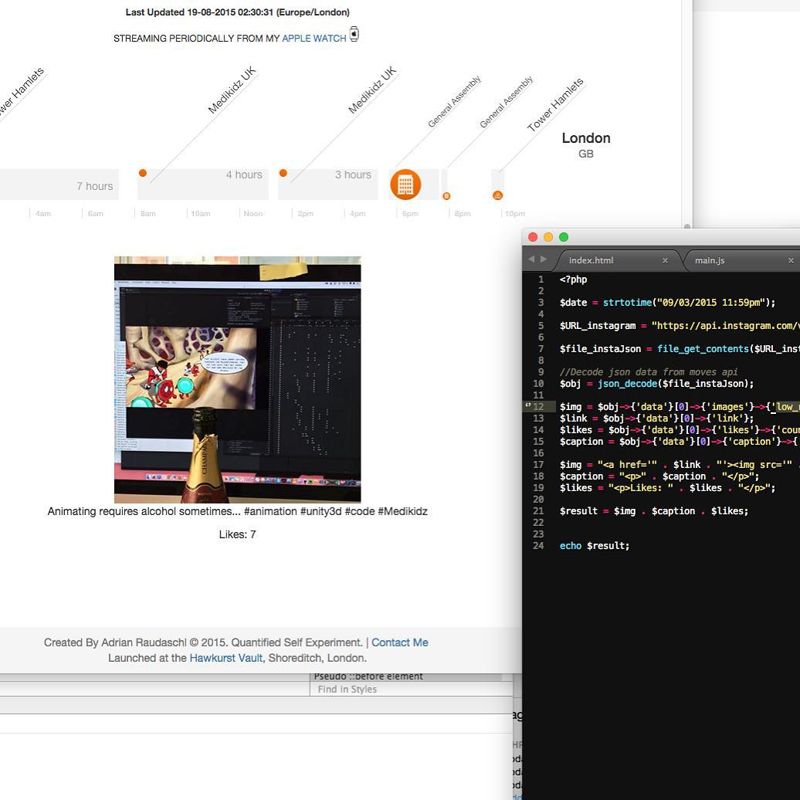Go forward with the editor's right arrow
The height and width of the screenshot is (800, 800).
[544, 260]
